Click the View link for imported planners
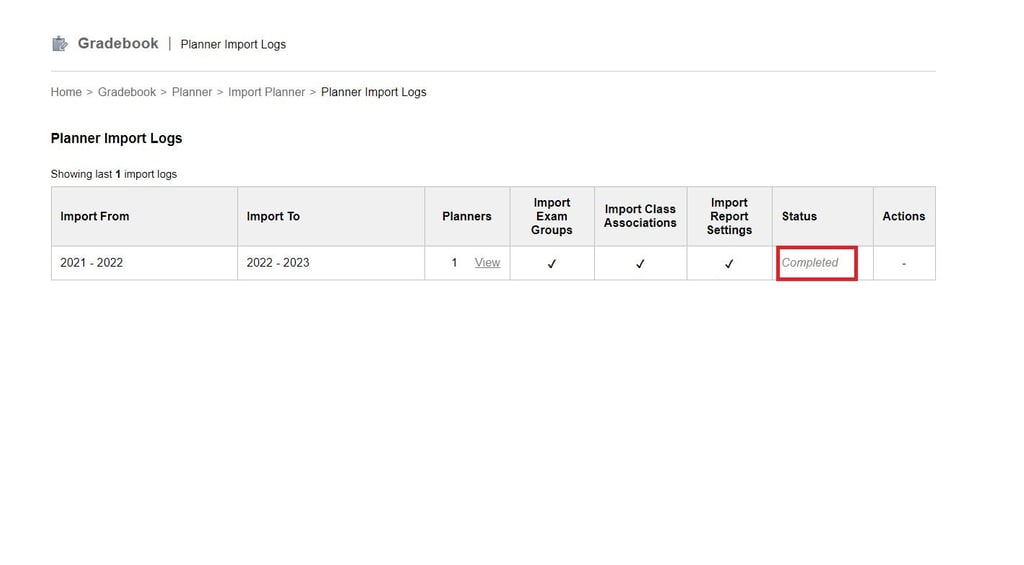Viewport: 1024px width, 565px height. (487, 263)
